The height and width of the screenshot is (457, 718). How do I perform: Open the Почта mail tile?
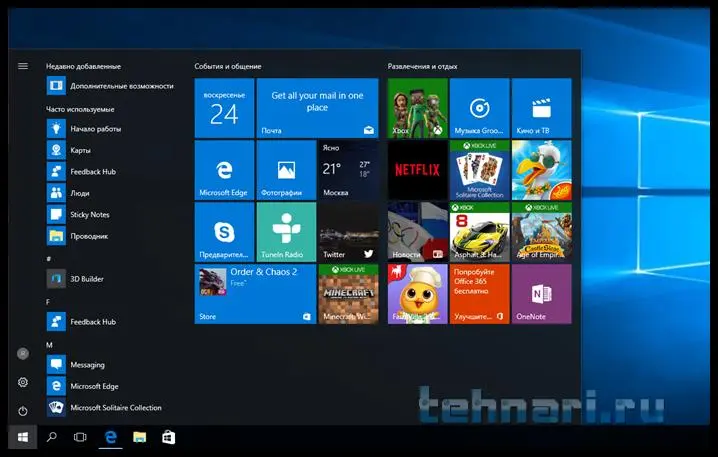pyautogui.click(x=318, y=108)
